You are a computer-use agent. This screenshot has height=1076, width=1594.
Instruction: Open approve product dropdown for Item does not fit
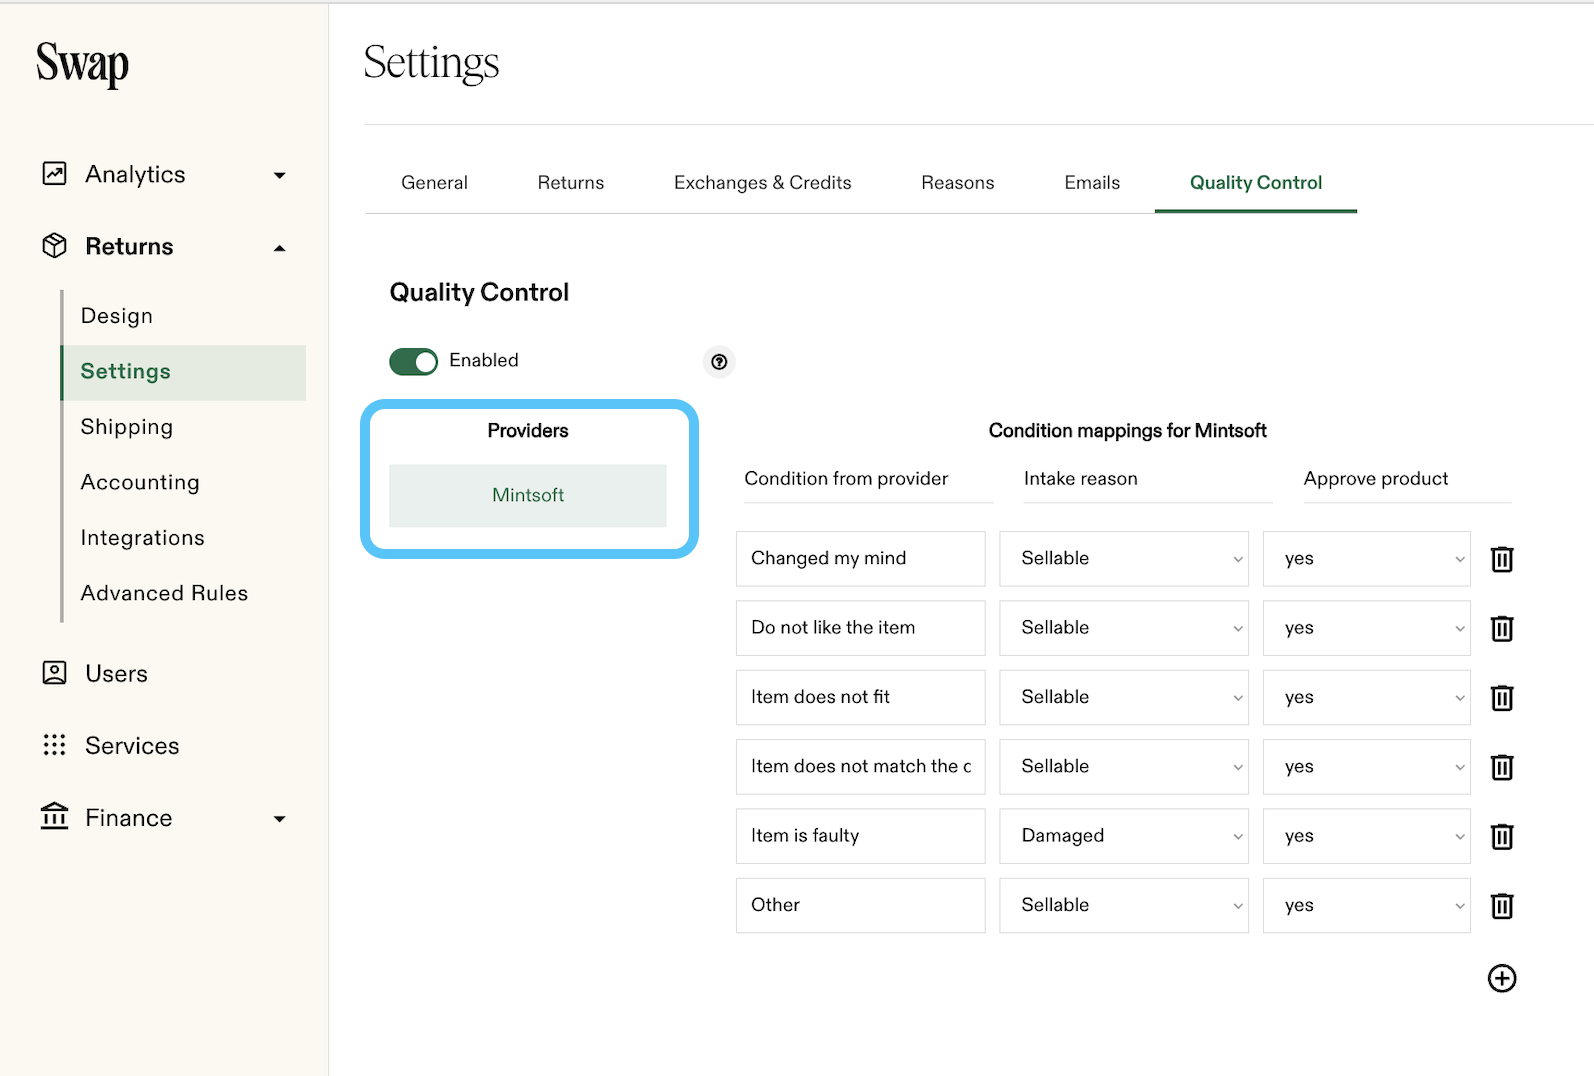(1367, 697)
